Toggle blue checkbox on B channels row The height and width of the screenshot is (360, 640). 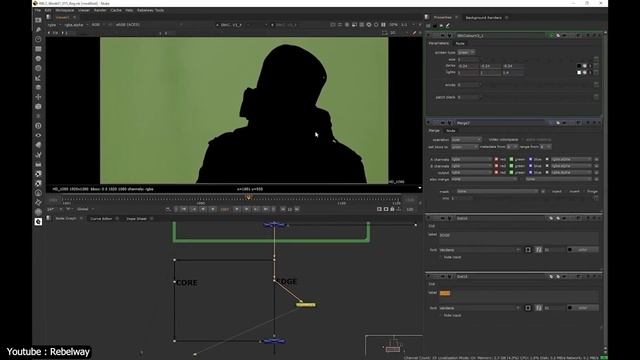(x=530, y=166)
